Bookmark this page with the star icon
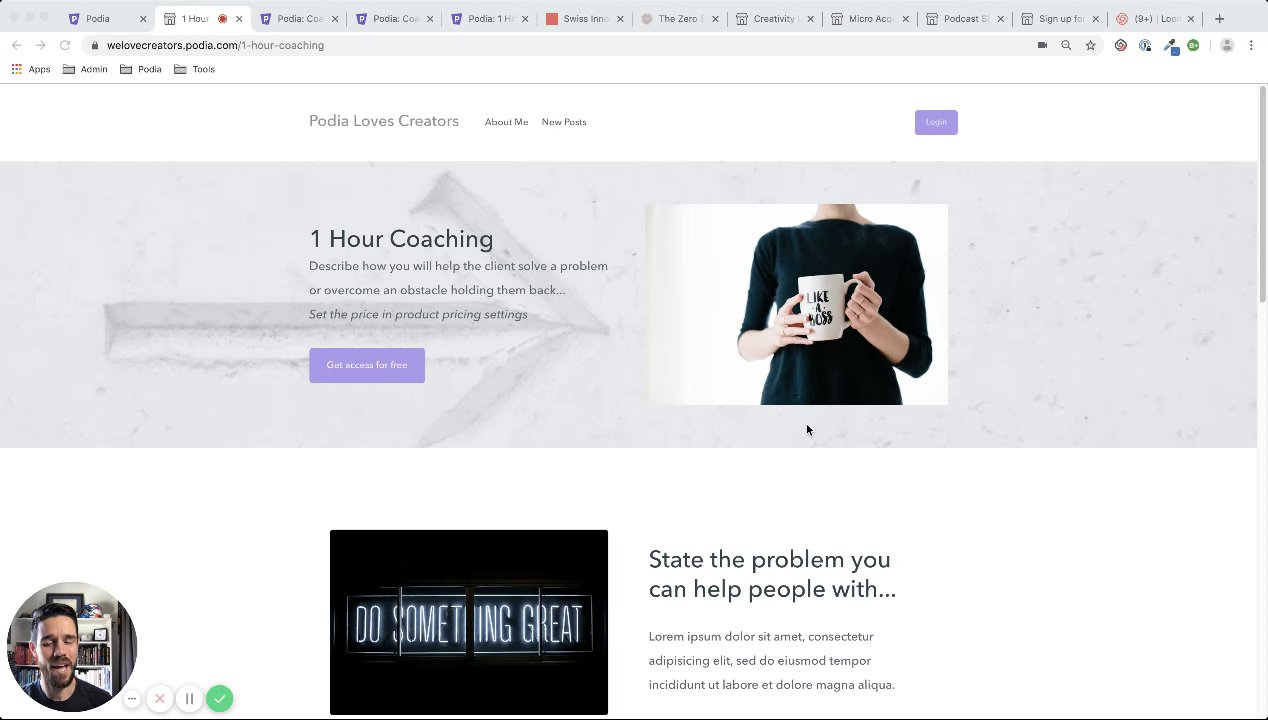This screenshot has width=1268, height=720. (x=1090, y=45)
